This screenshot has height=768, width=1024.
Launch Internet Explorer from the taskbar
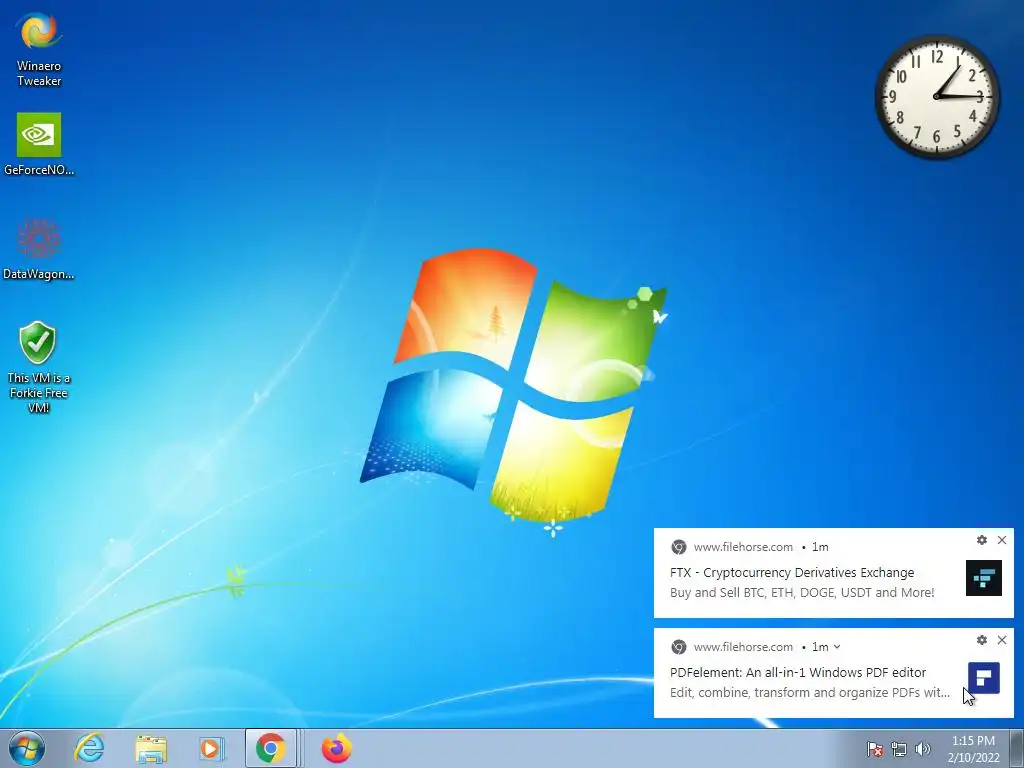coord(89,748)
